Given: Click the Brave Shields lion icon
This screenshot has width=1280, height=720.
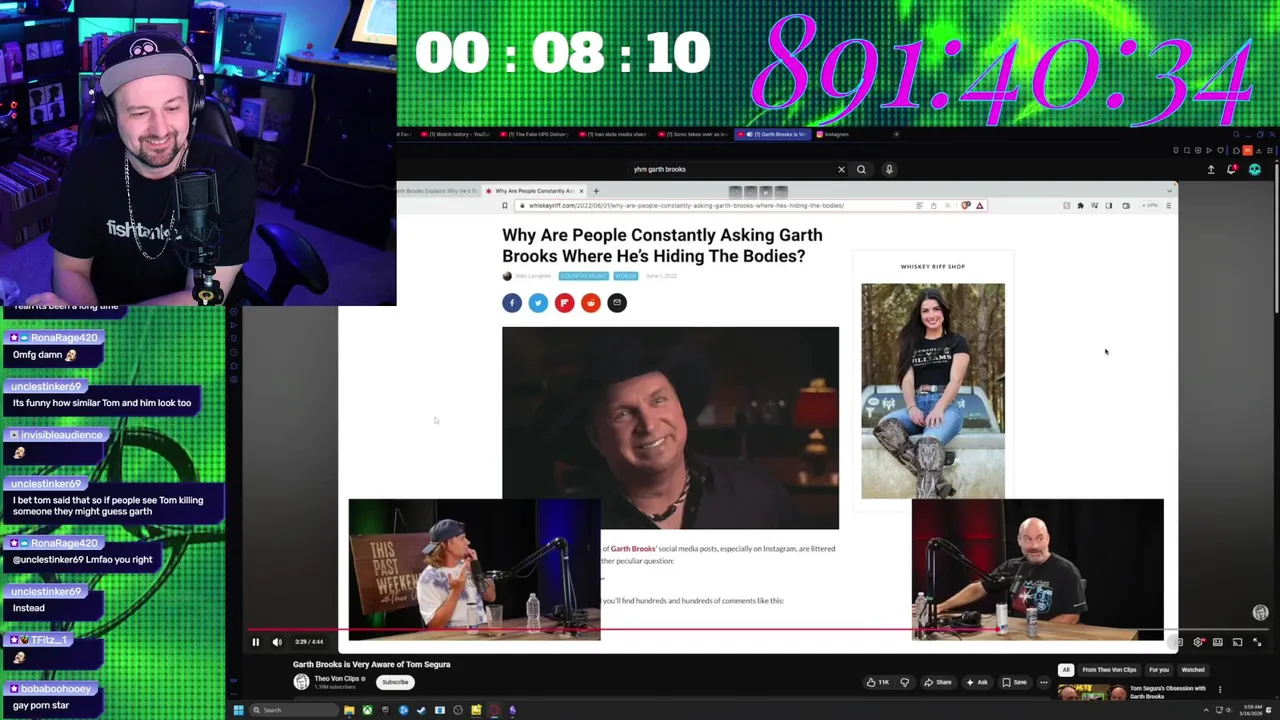Looking at the screenshot, I should [966, 206].
